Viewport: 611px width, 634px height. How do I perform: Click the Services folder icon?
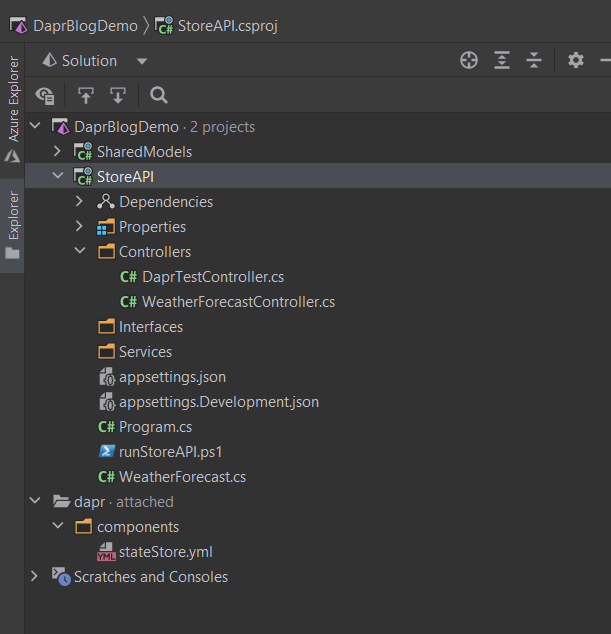[106, 351]
